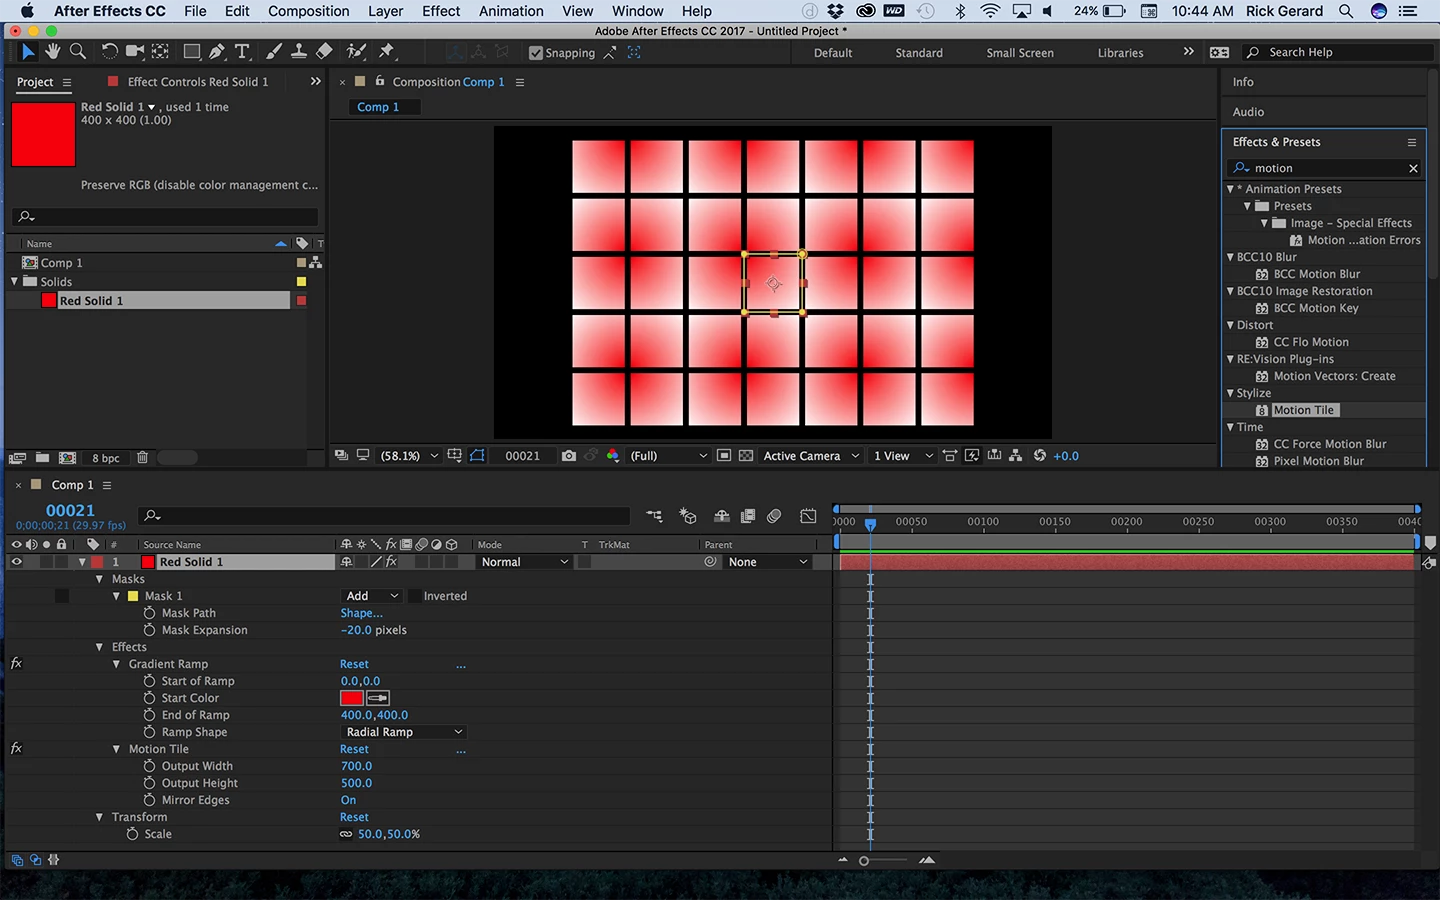The image size is (1440, 900).
Task: Open the Composition menu
Action: [x=309, y=11]
